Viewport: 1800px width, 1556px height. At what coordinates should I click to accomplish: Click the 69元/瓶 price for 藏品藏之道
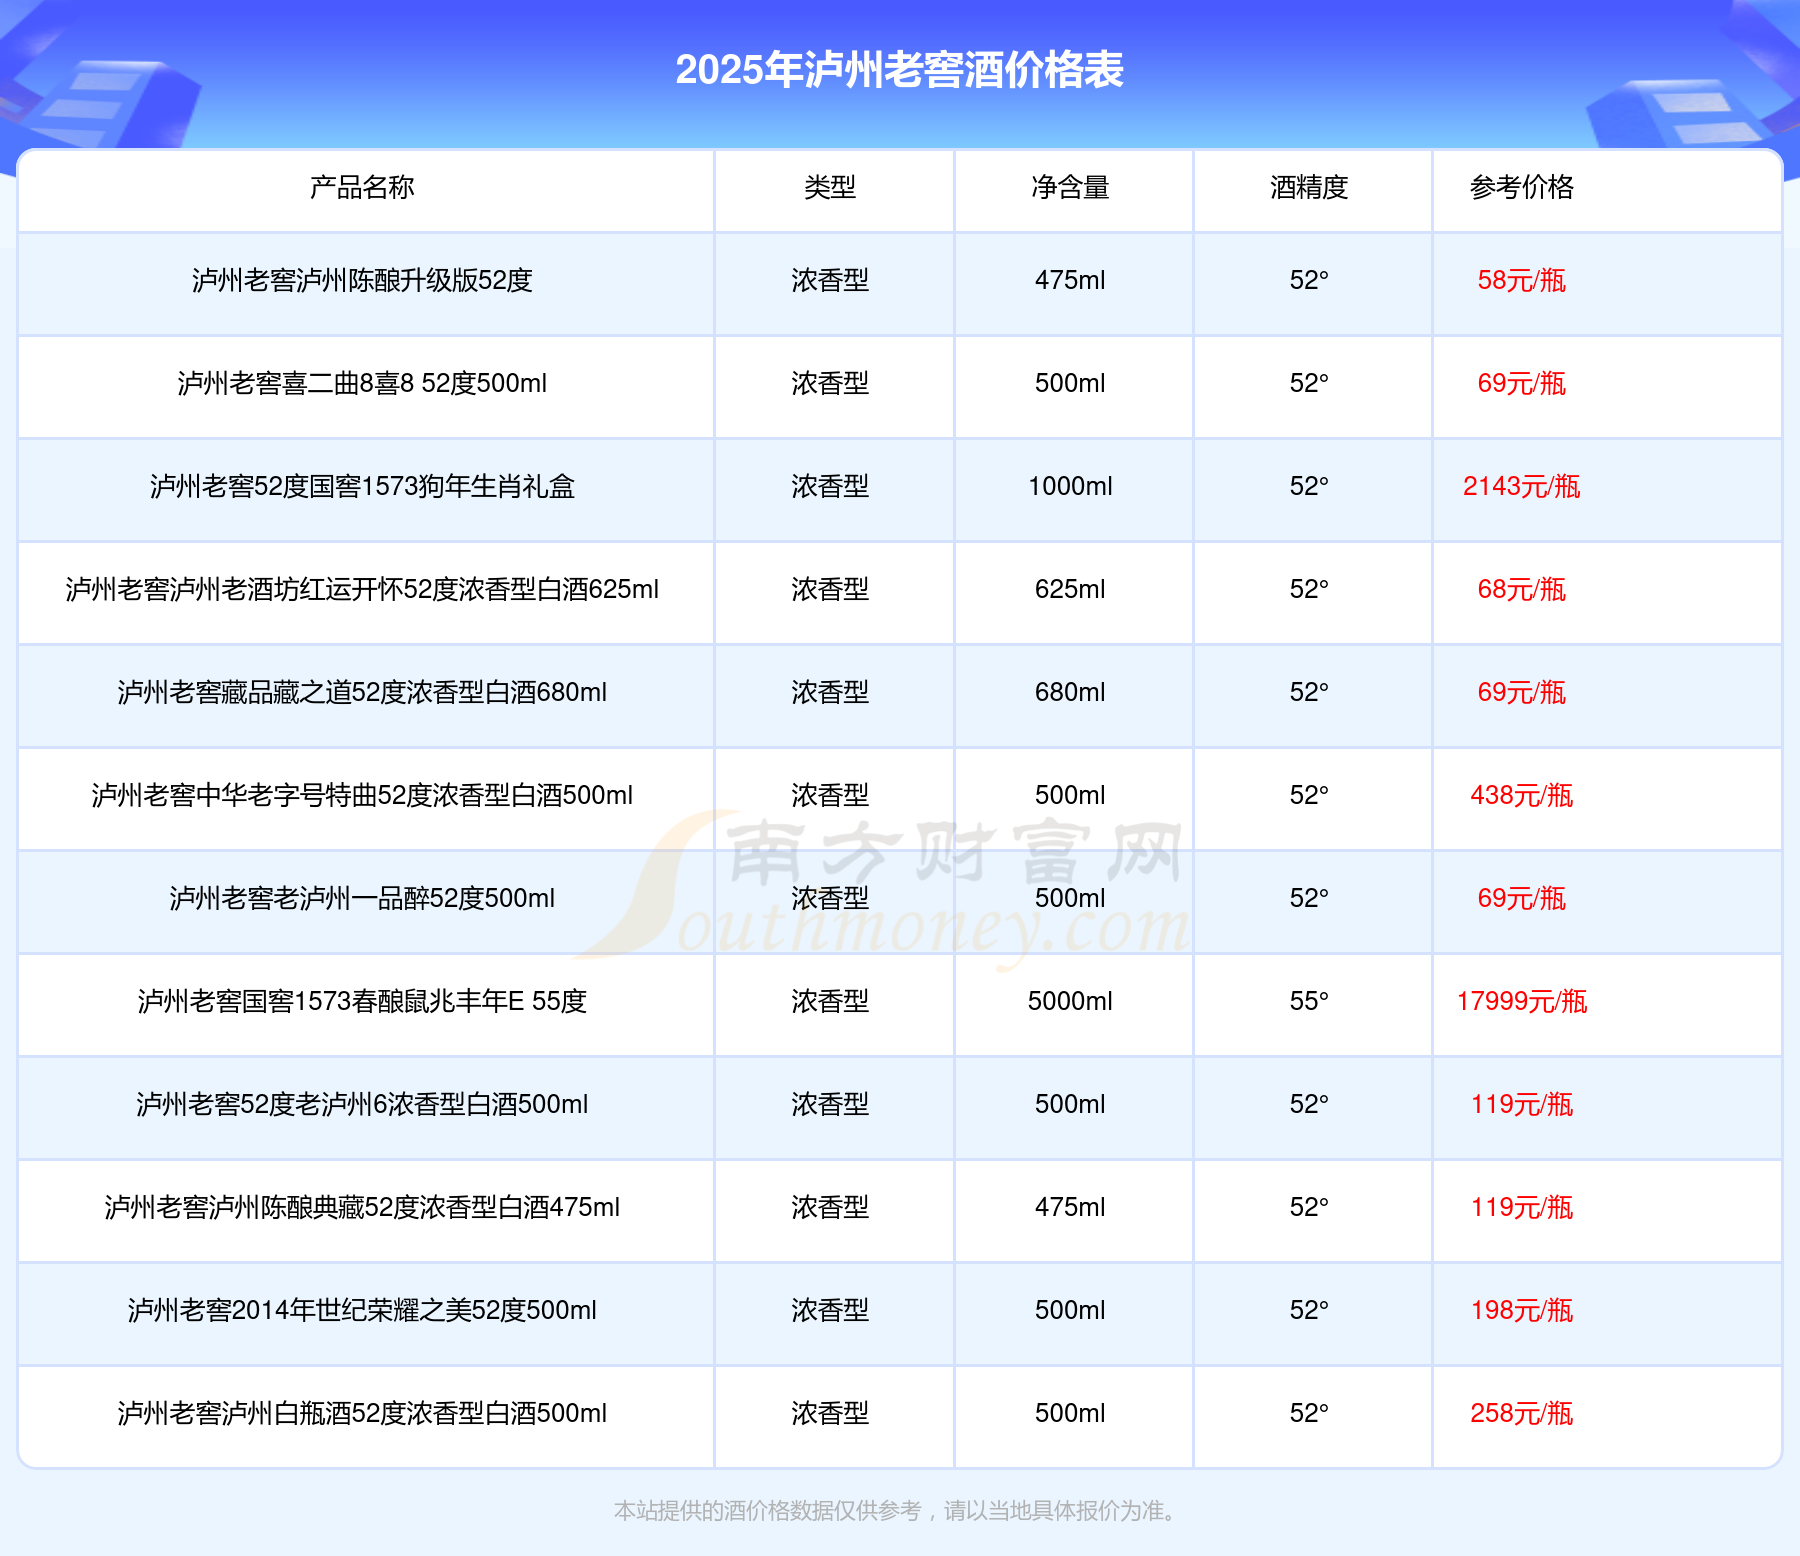1522,693
